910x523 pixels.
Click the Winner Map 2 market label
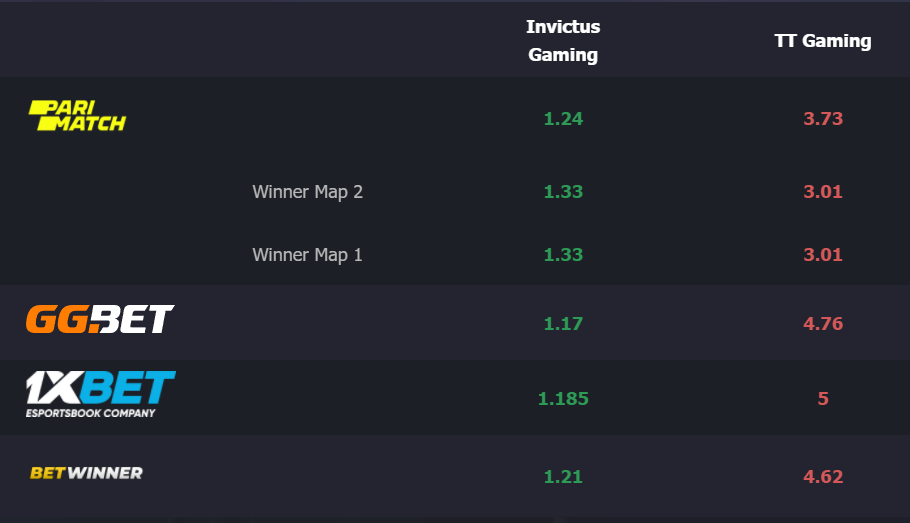click(x=308, y=192)
